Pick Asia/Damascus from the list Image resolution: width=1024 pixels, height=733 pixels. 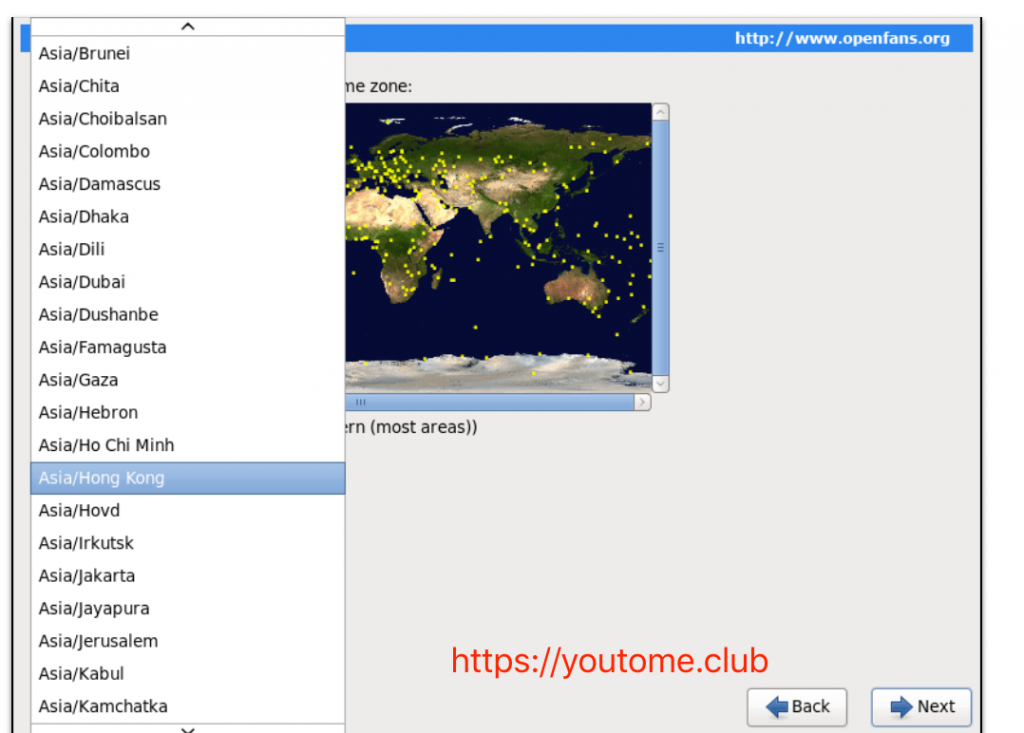click(187, 184)
